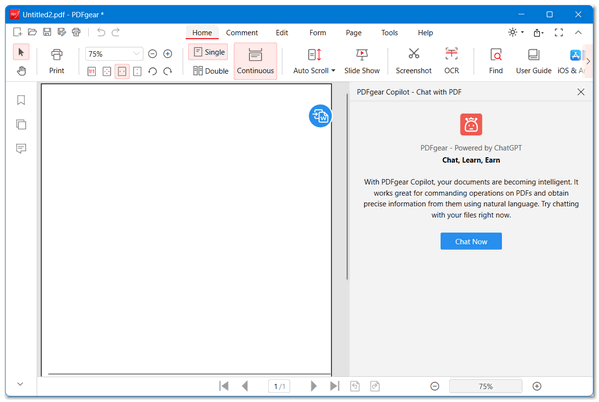Click the bottom bar 75% zoom indicator
Viewport: 599px width, 402px height.
(486, 386)
